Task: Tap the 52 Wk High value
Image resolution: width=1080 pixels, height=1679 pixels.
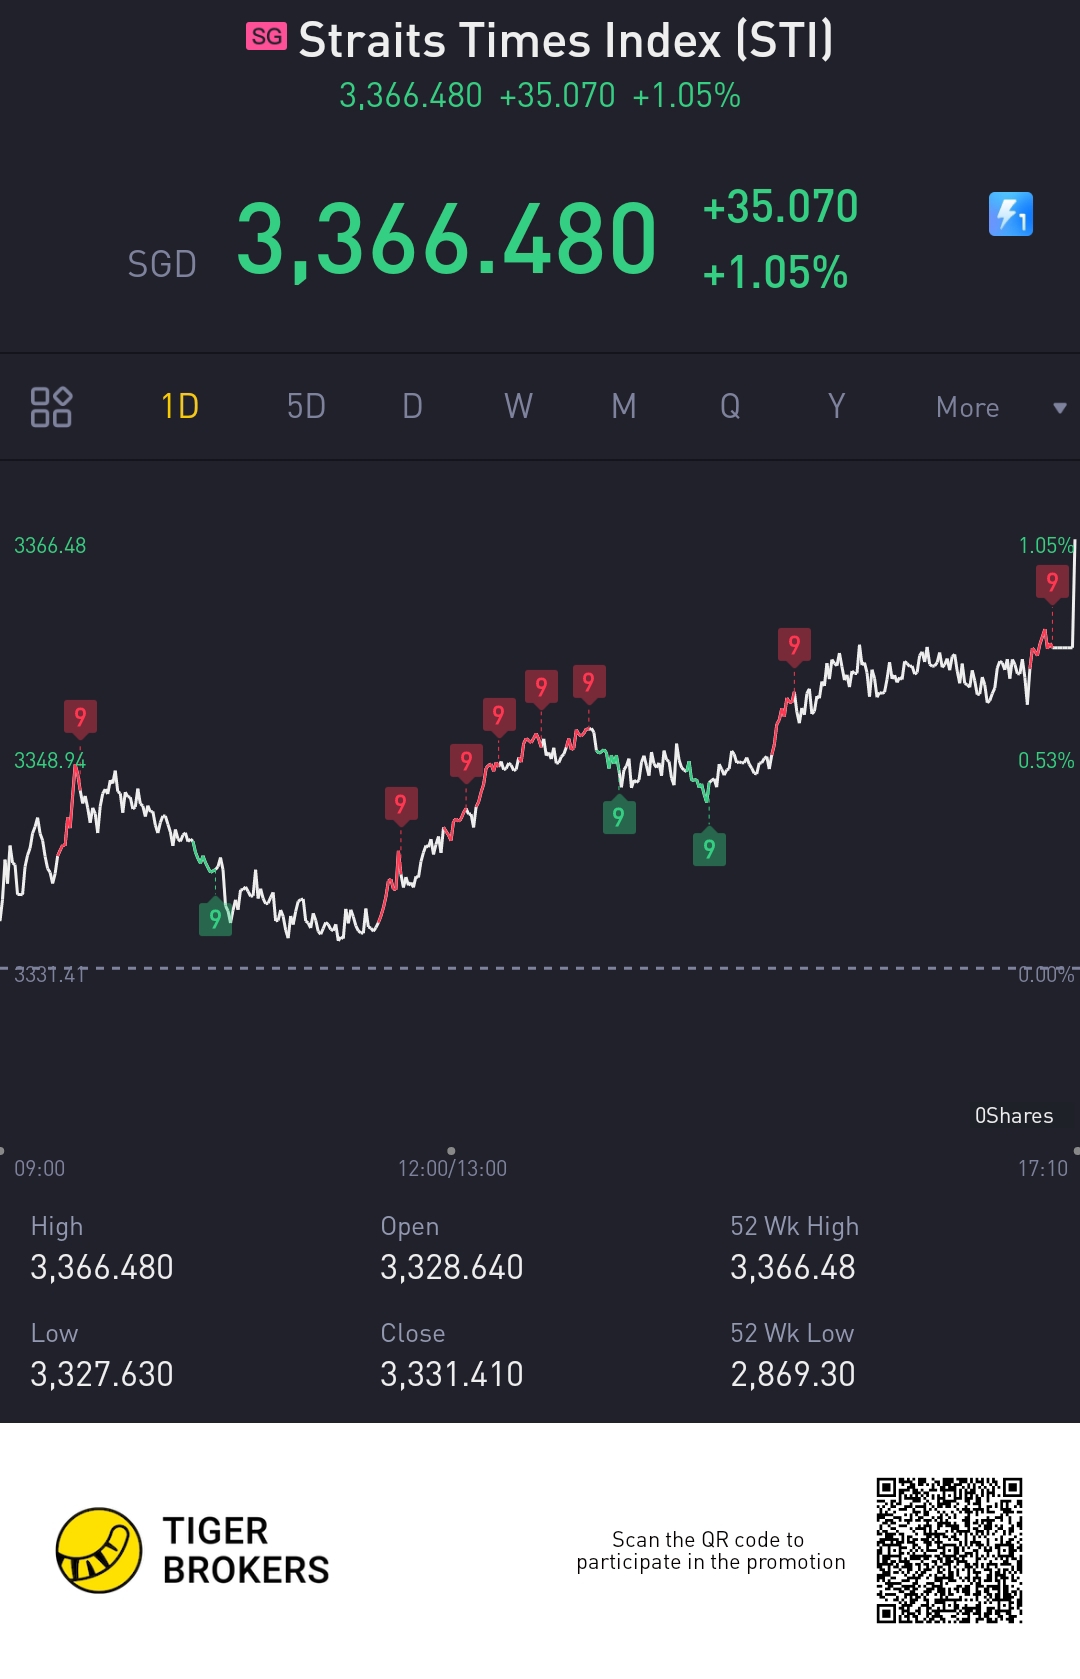Action: point(792,1268)
